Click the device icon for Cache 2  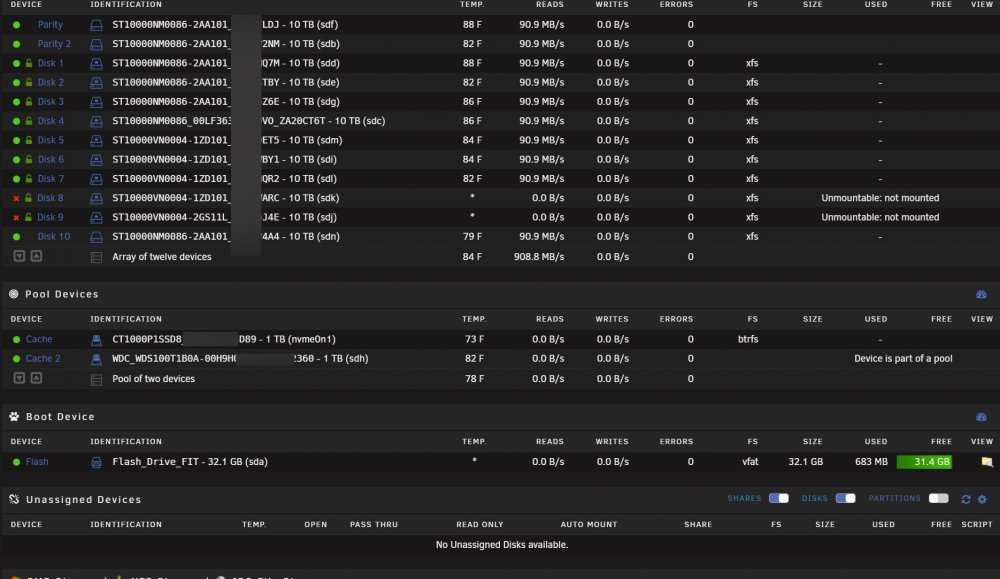96,359
